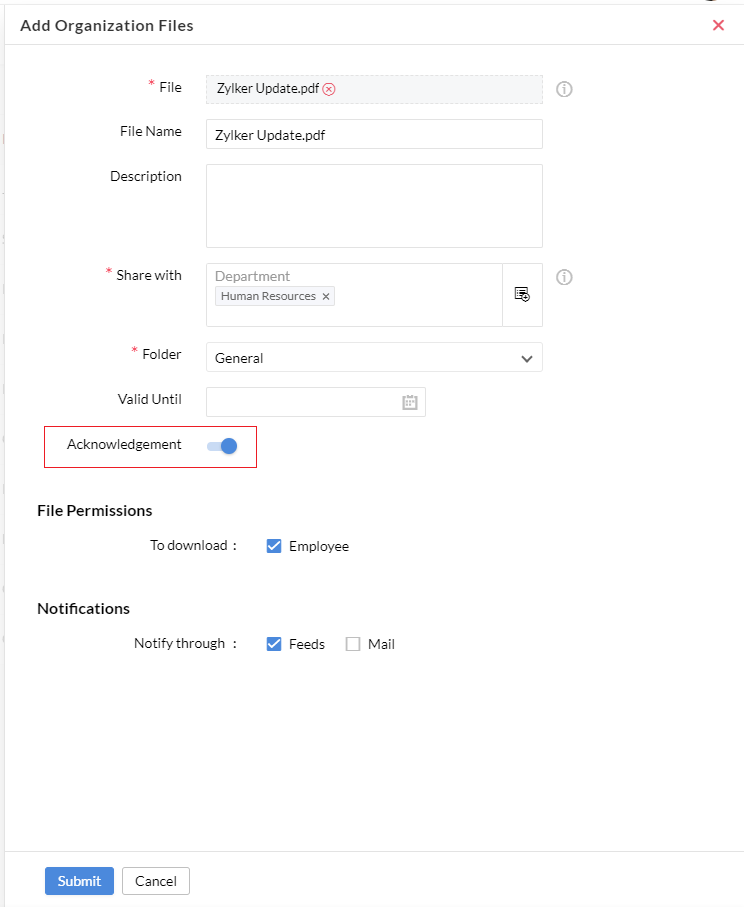Click the info icon beside Share with

[564, 277]
